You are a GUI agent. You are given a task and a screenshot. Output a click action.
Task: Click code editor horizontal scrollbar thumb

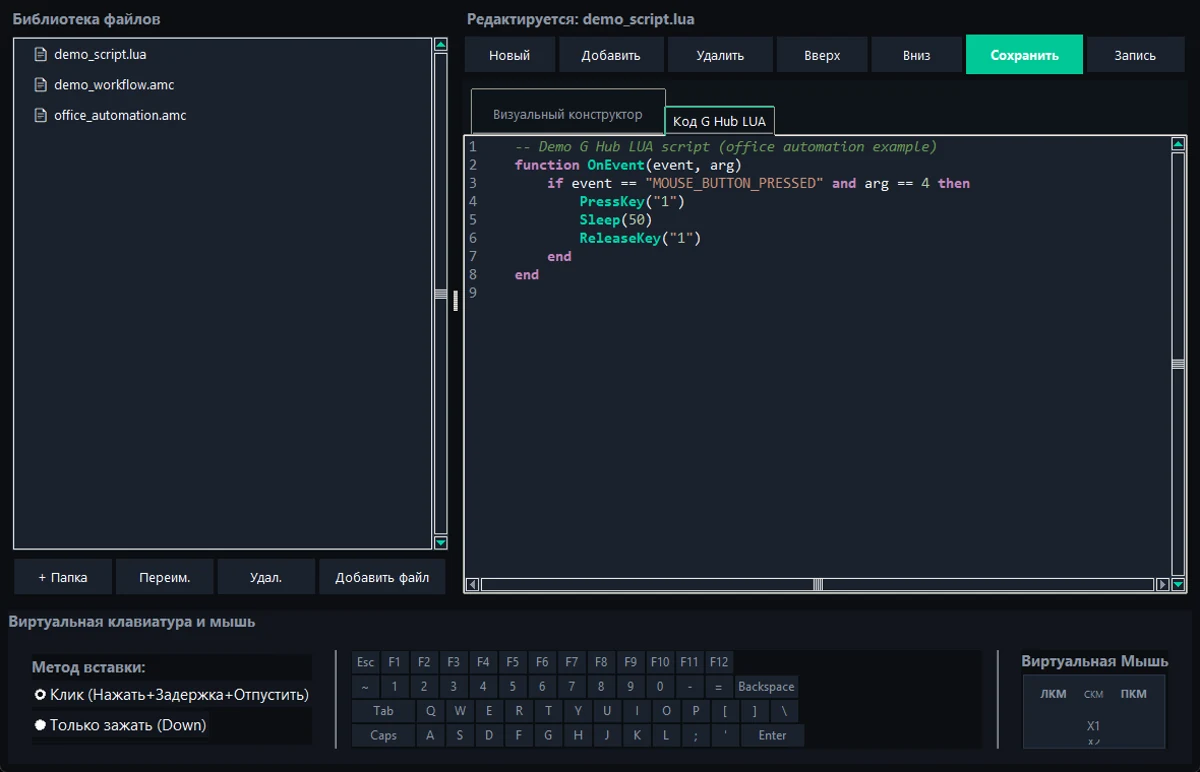click(818, 585)
